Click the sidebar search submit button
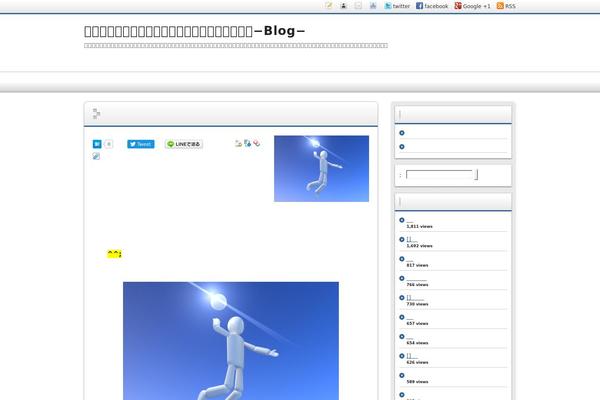 (476, 175)
